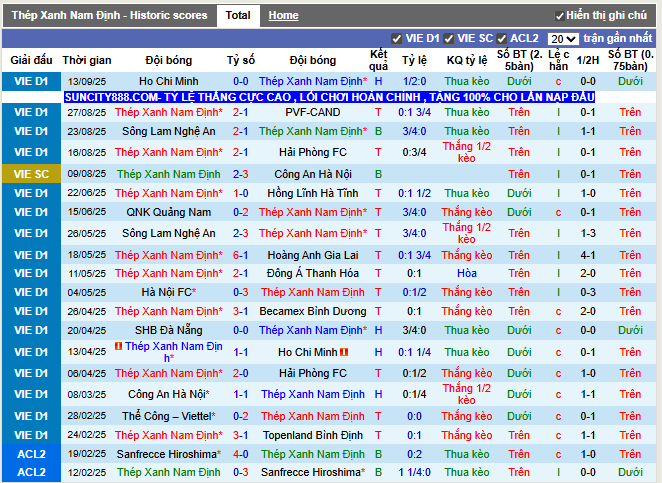This screenshot has width=662, height=483.
Task: Click the 0-3 score on 12/02/25
Action: point(240,472)
